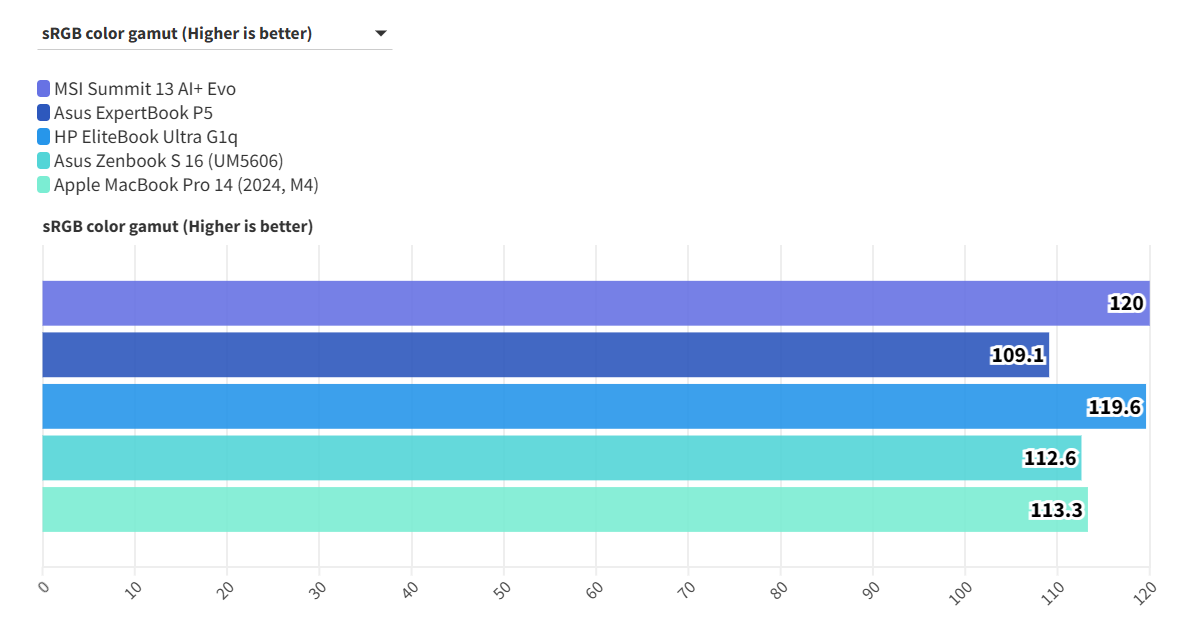Click the MacBook Pro bar showing 113.3
The image size is (1197, 621).
pos(564,510)
